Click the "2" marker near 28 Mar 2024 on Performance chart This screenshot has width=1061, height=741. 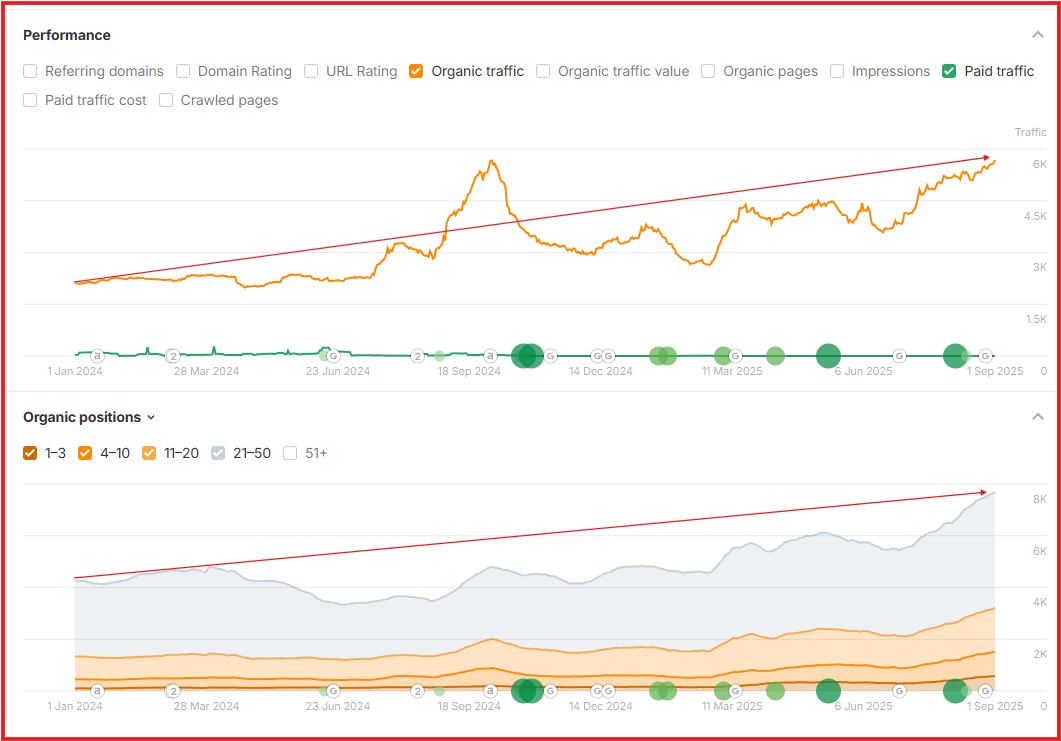pos(173,355)
